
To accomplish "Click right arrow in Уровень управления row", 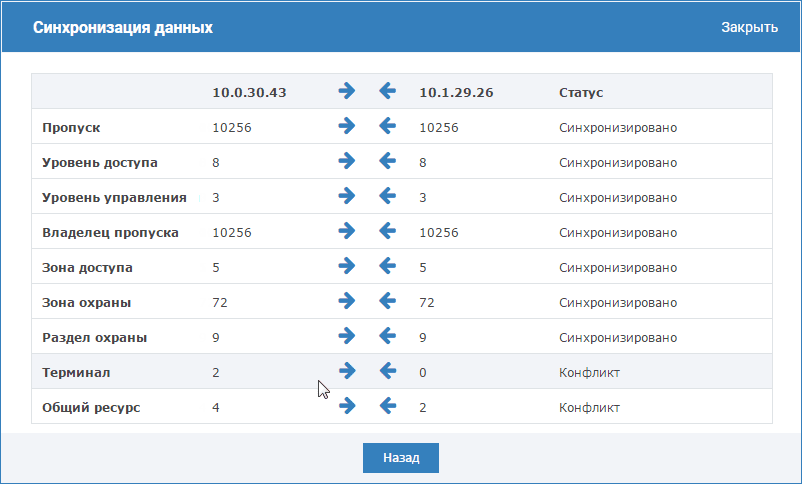I will click(x=347, y=196).
